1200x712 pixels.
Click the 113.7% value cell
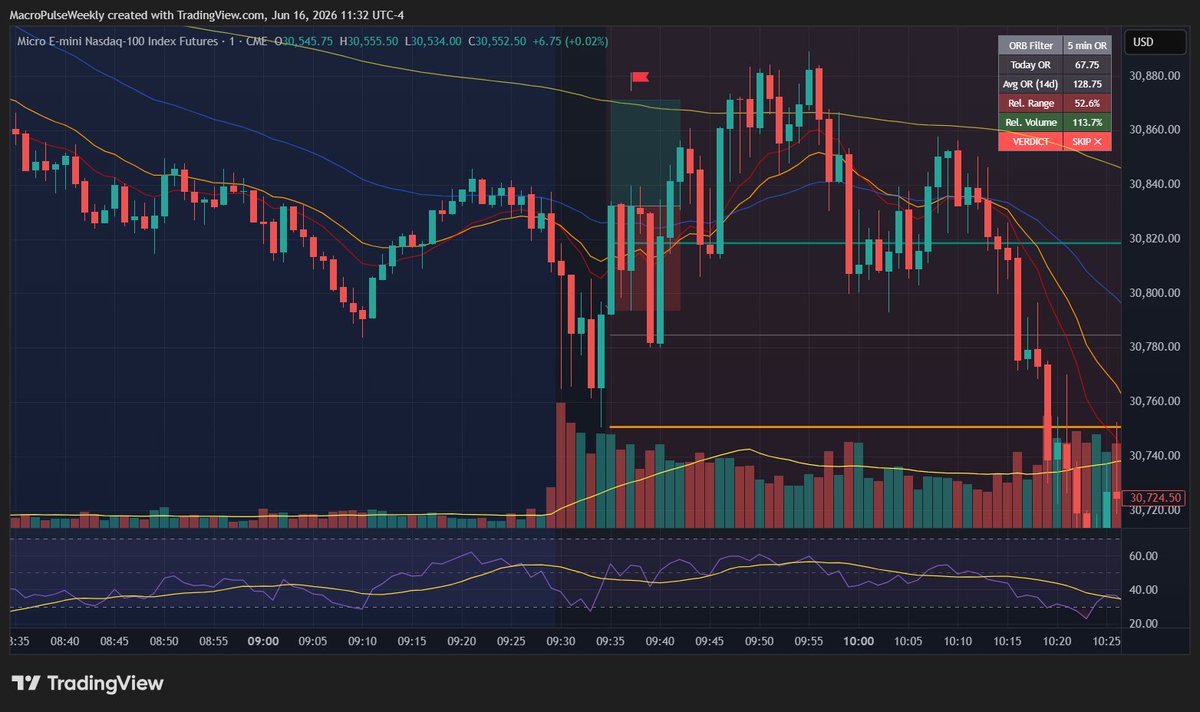click(x=1086, y=122)
